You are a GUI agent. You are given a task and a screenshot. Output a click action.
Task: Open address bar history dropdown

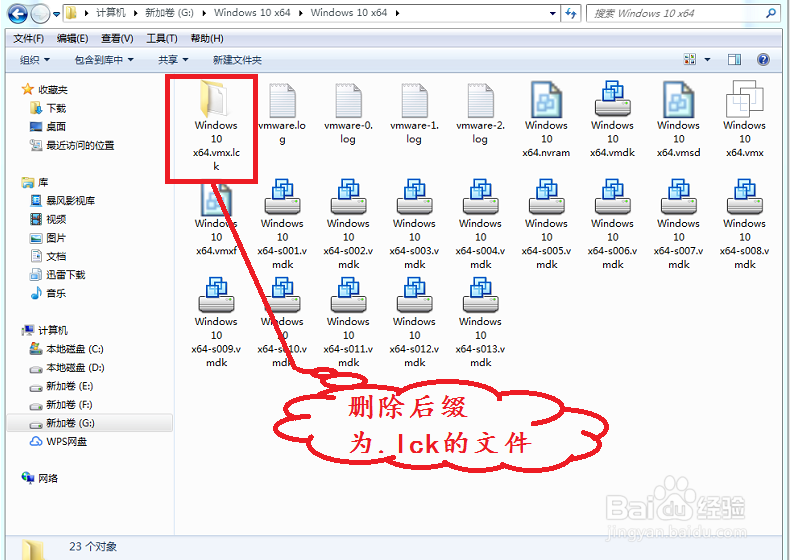[x=553, y=14]
